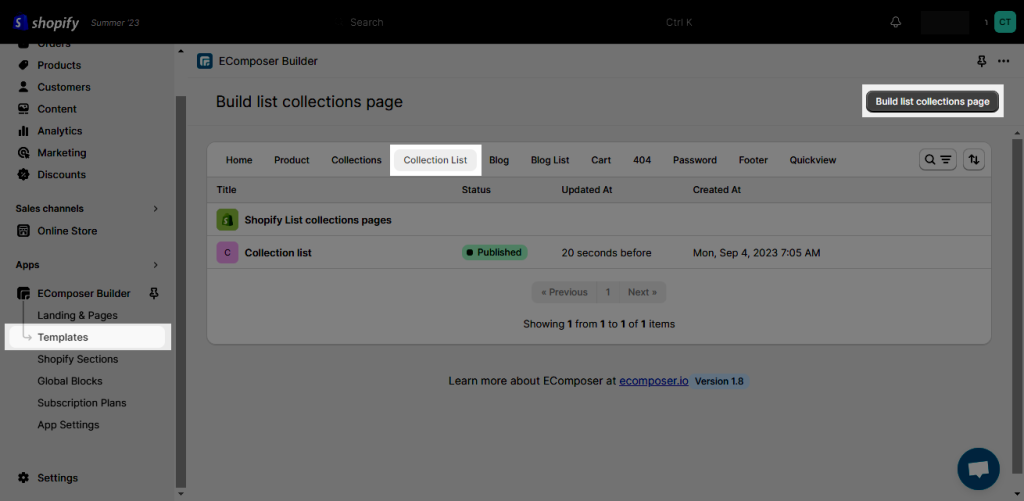The width and height of the screenshot is (1024, 501).
Task: Switch to the Cart tab
Action: tap(601, 160)
